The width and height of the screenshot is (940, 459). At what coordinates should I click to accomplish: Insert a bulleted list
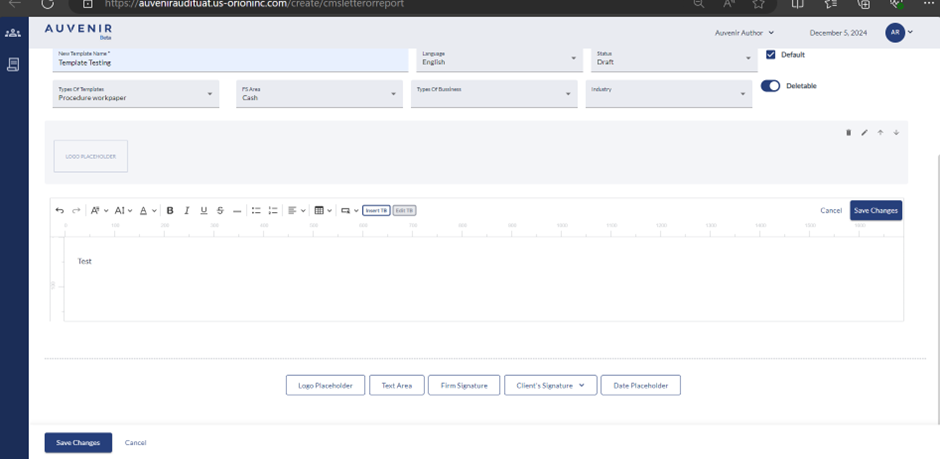(x=256, y=211)
